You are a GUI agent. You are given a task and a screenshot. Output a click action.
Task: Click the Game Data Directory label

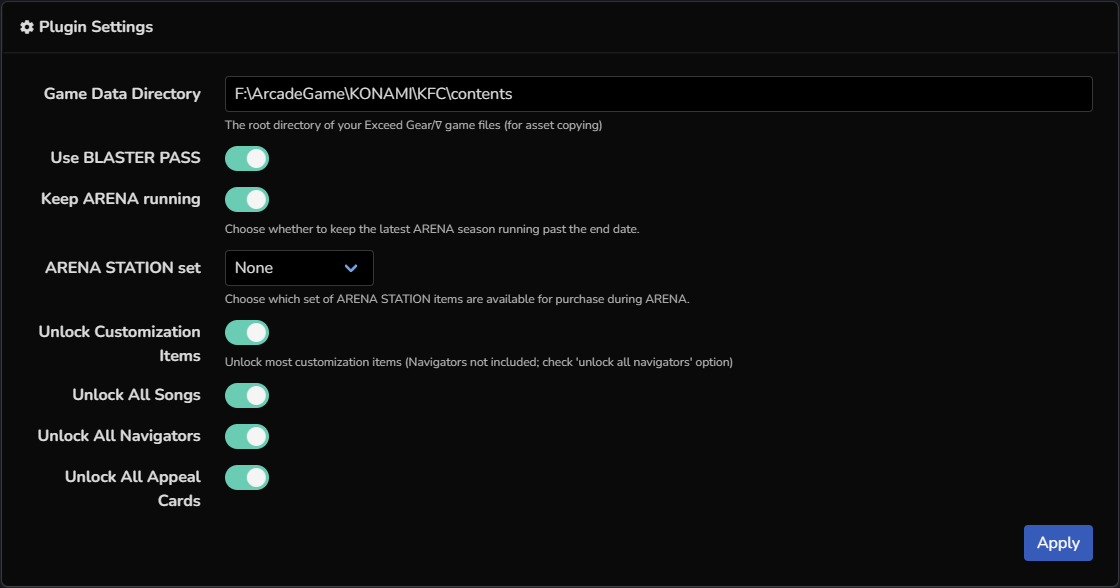click(122, 94)
